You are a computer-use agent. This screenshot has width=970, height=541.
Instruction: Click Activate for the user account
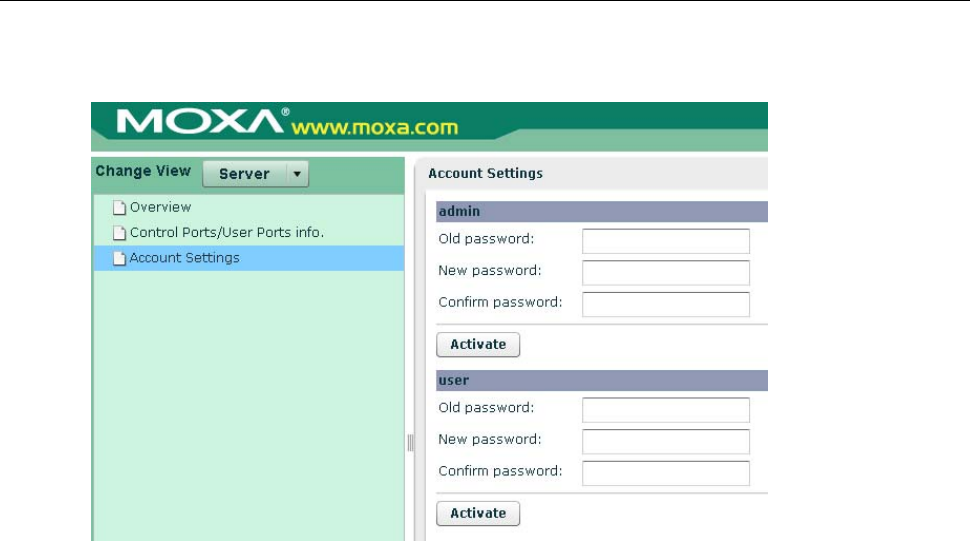tap(478, 513)
